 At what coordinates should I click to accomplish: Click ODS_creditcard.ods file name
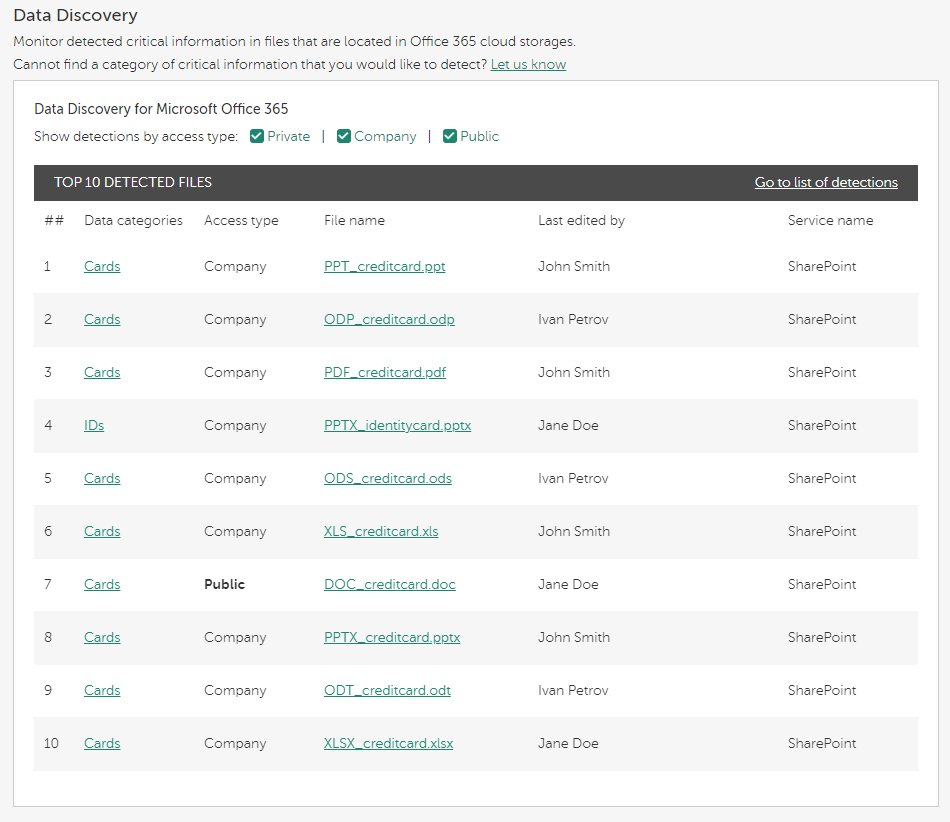[x=387, y=478]
